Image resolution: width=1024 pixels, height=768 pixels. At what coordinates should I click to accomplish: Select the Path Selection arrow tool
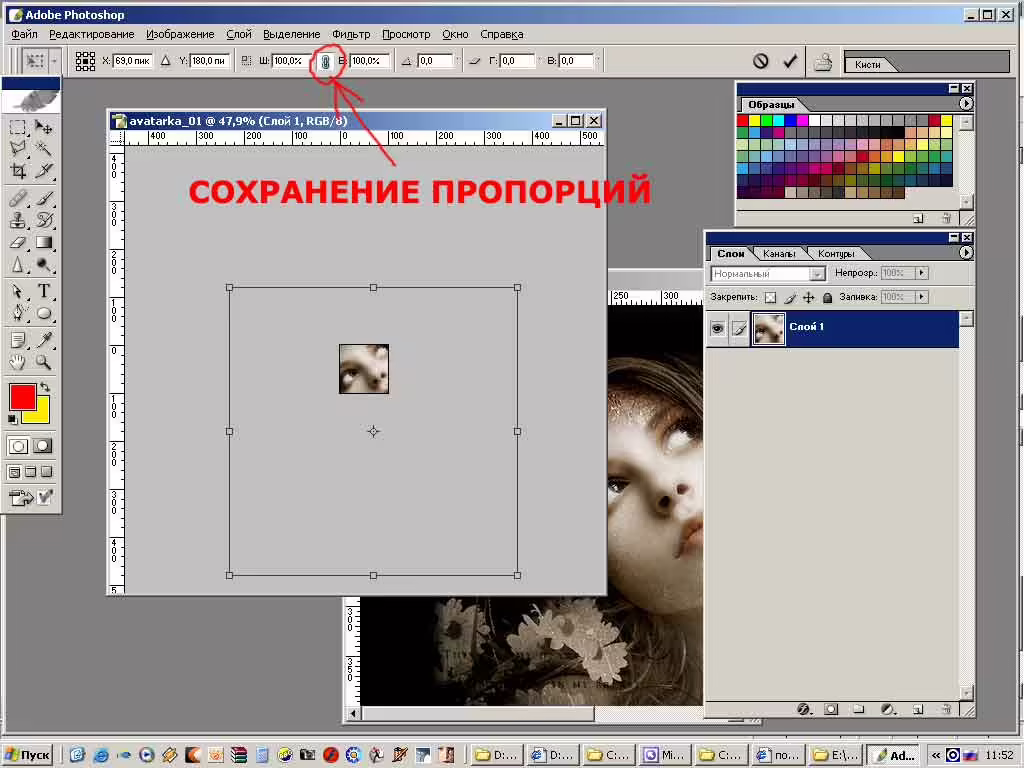click(x=18, y=291)
